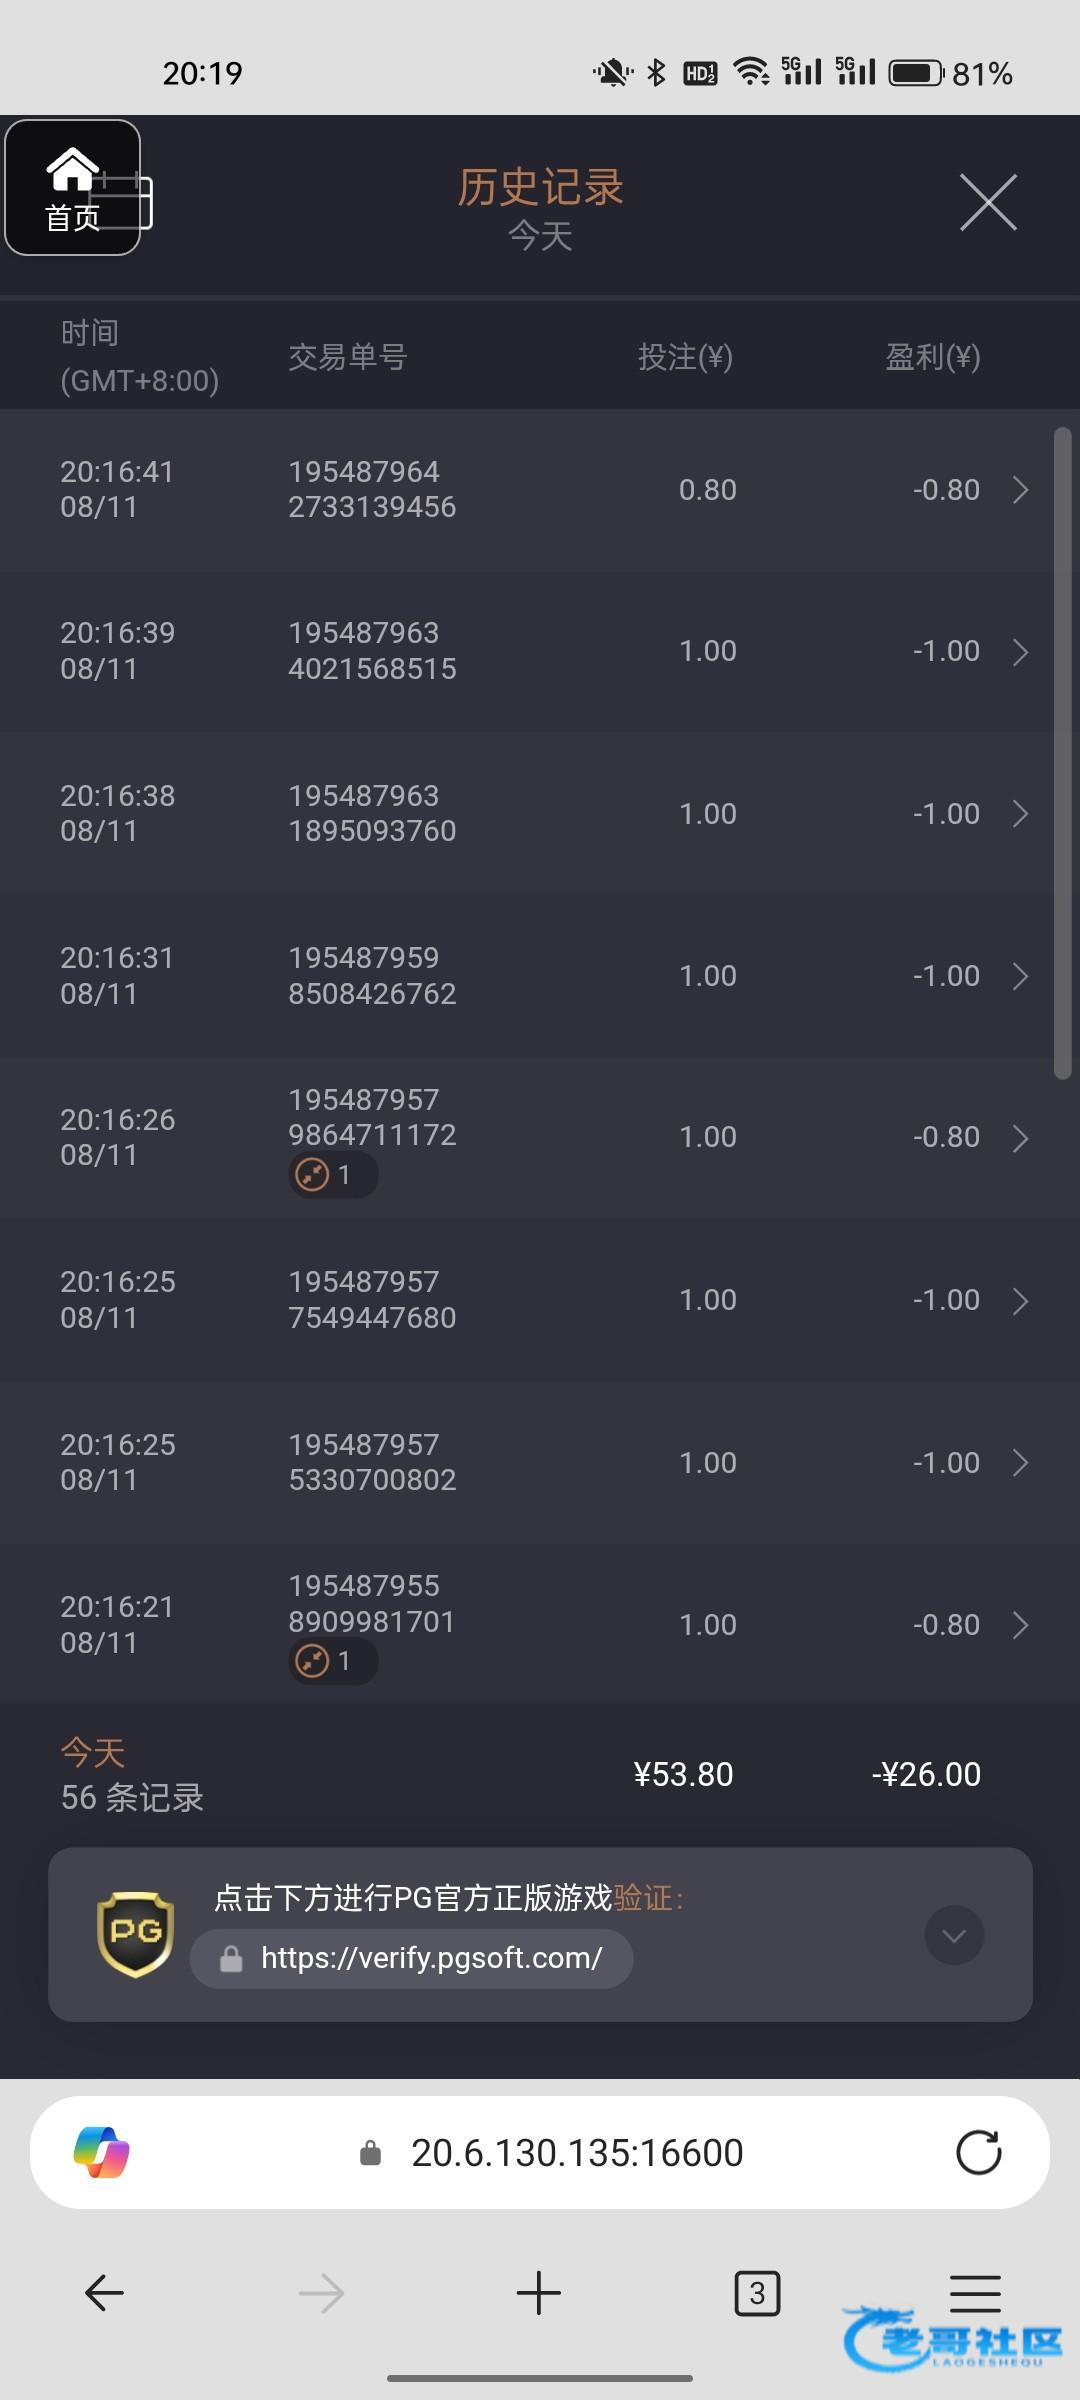Click the history list scrollbar

pos(1062,752)
